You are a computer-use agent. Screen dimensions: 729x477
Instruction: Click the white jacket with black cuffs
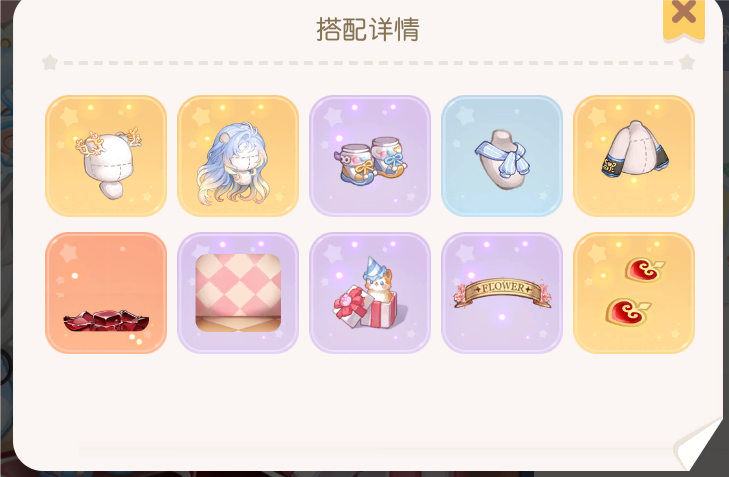point(634,156)
